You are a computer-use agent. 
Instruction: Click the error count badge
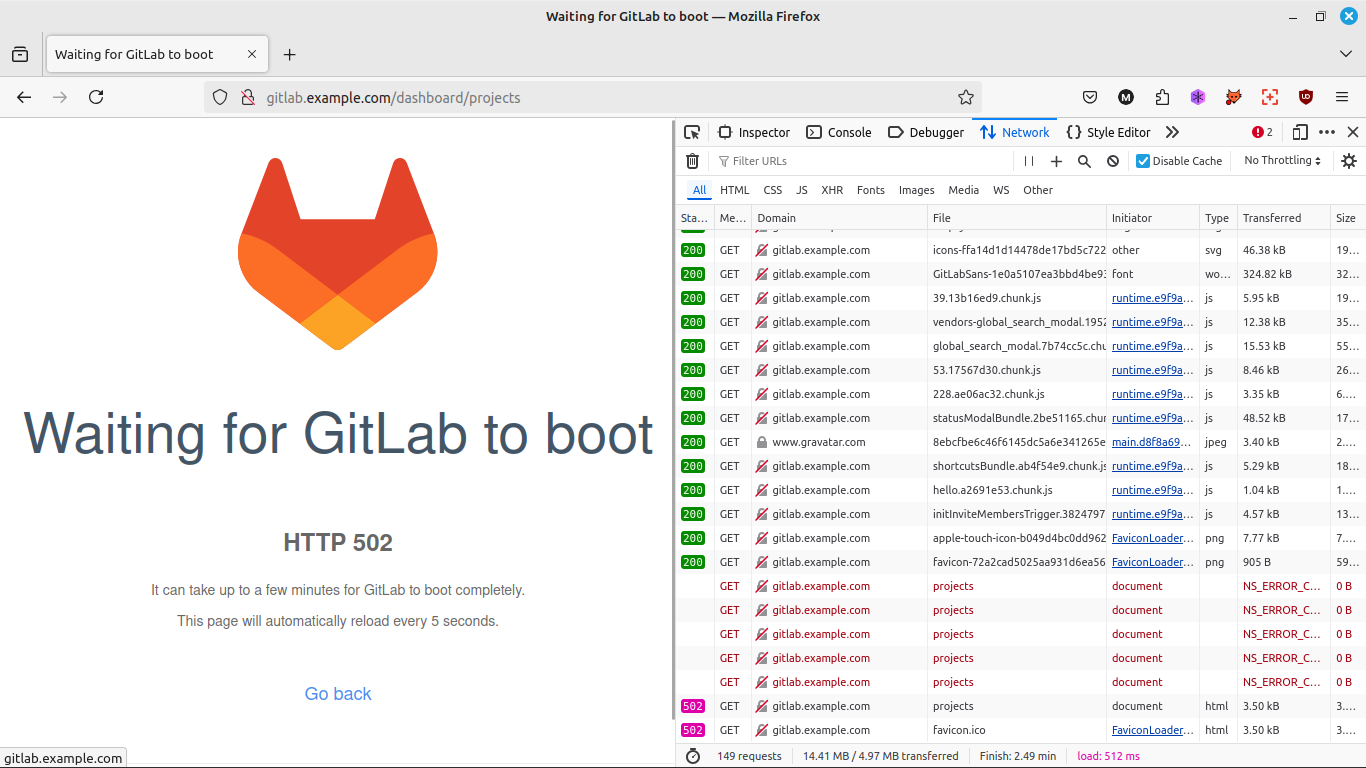[x=1262, y=132]
